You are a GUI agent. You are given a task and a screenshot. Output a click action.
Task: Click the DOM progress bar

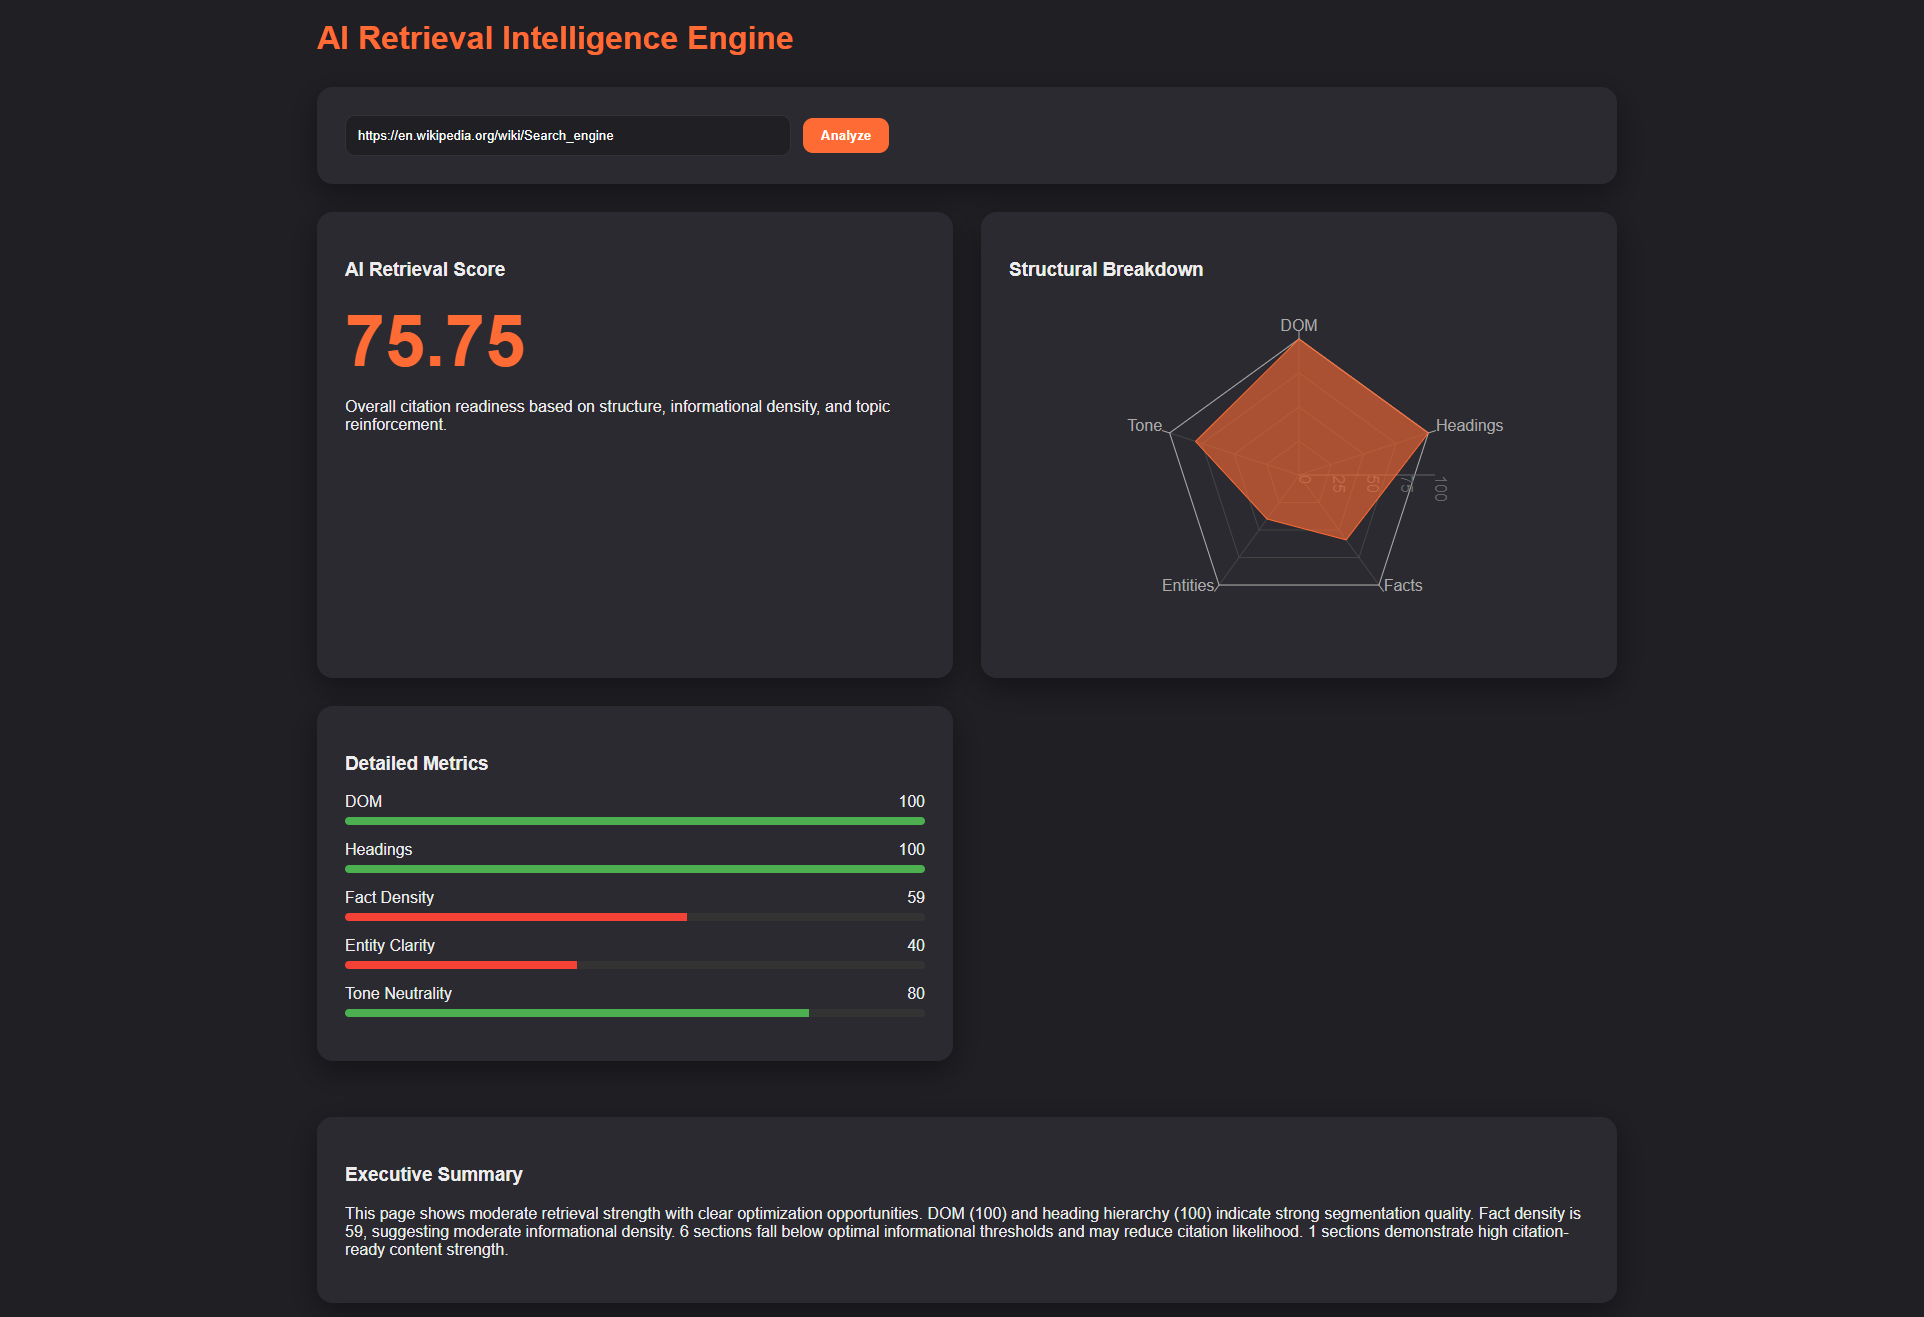[634, 820]
